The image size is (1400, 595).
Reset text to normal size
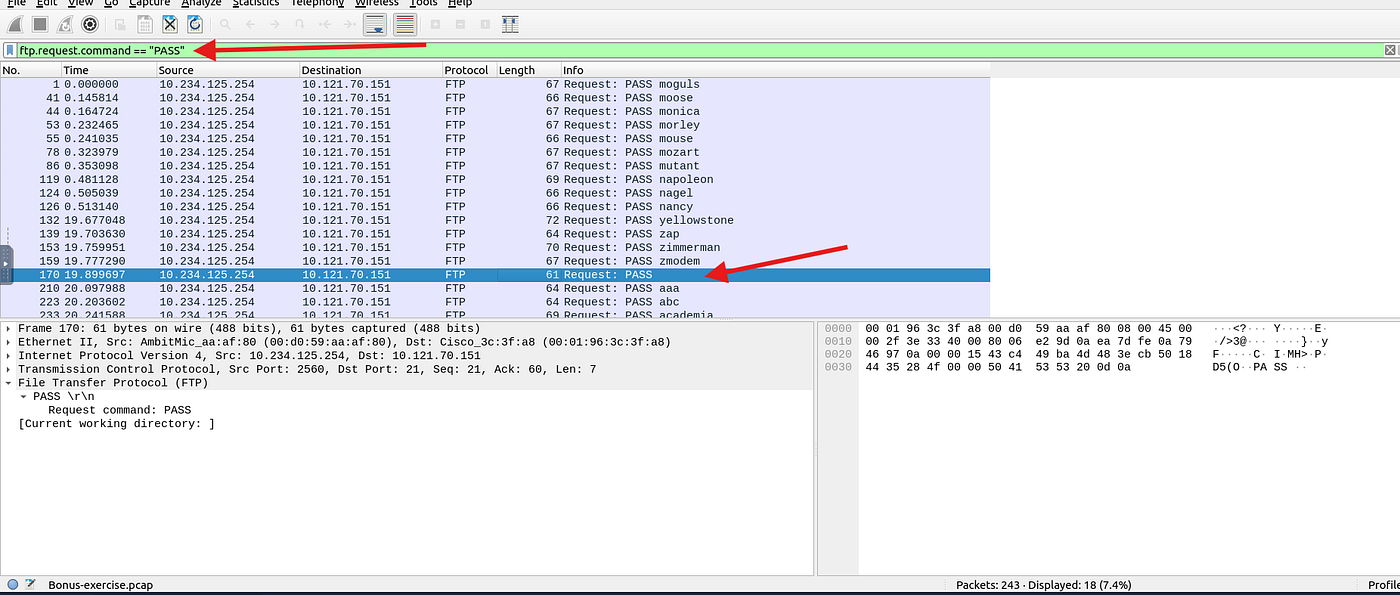486,23
